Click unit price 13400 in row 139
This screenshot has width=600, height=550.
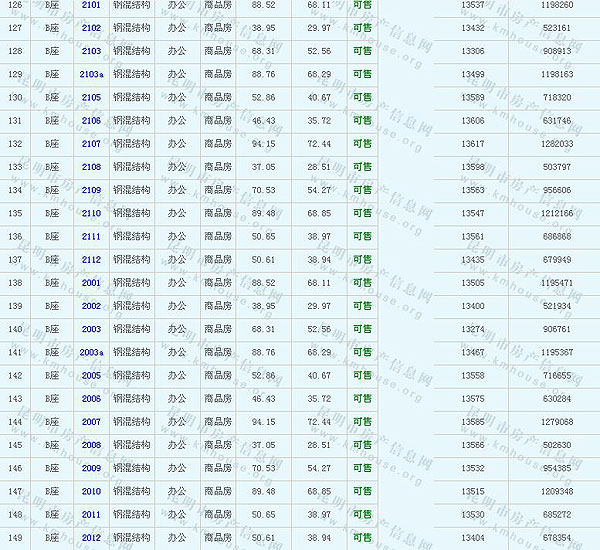pyautogui.click(x=473, y=306)
